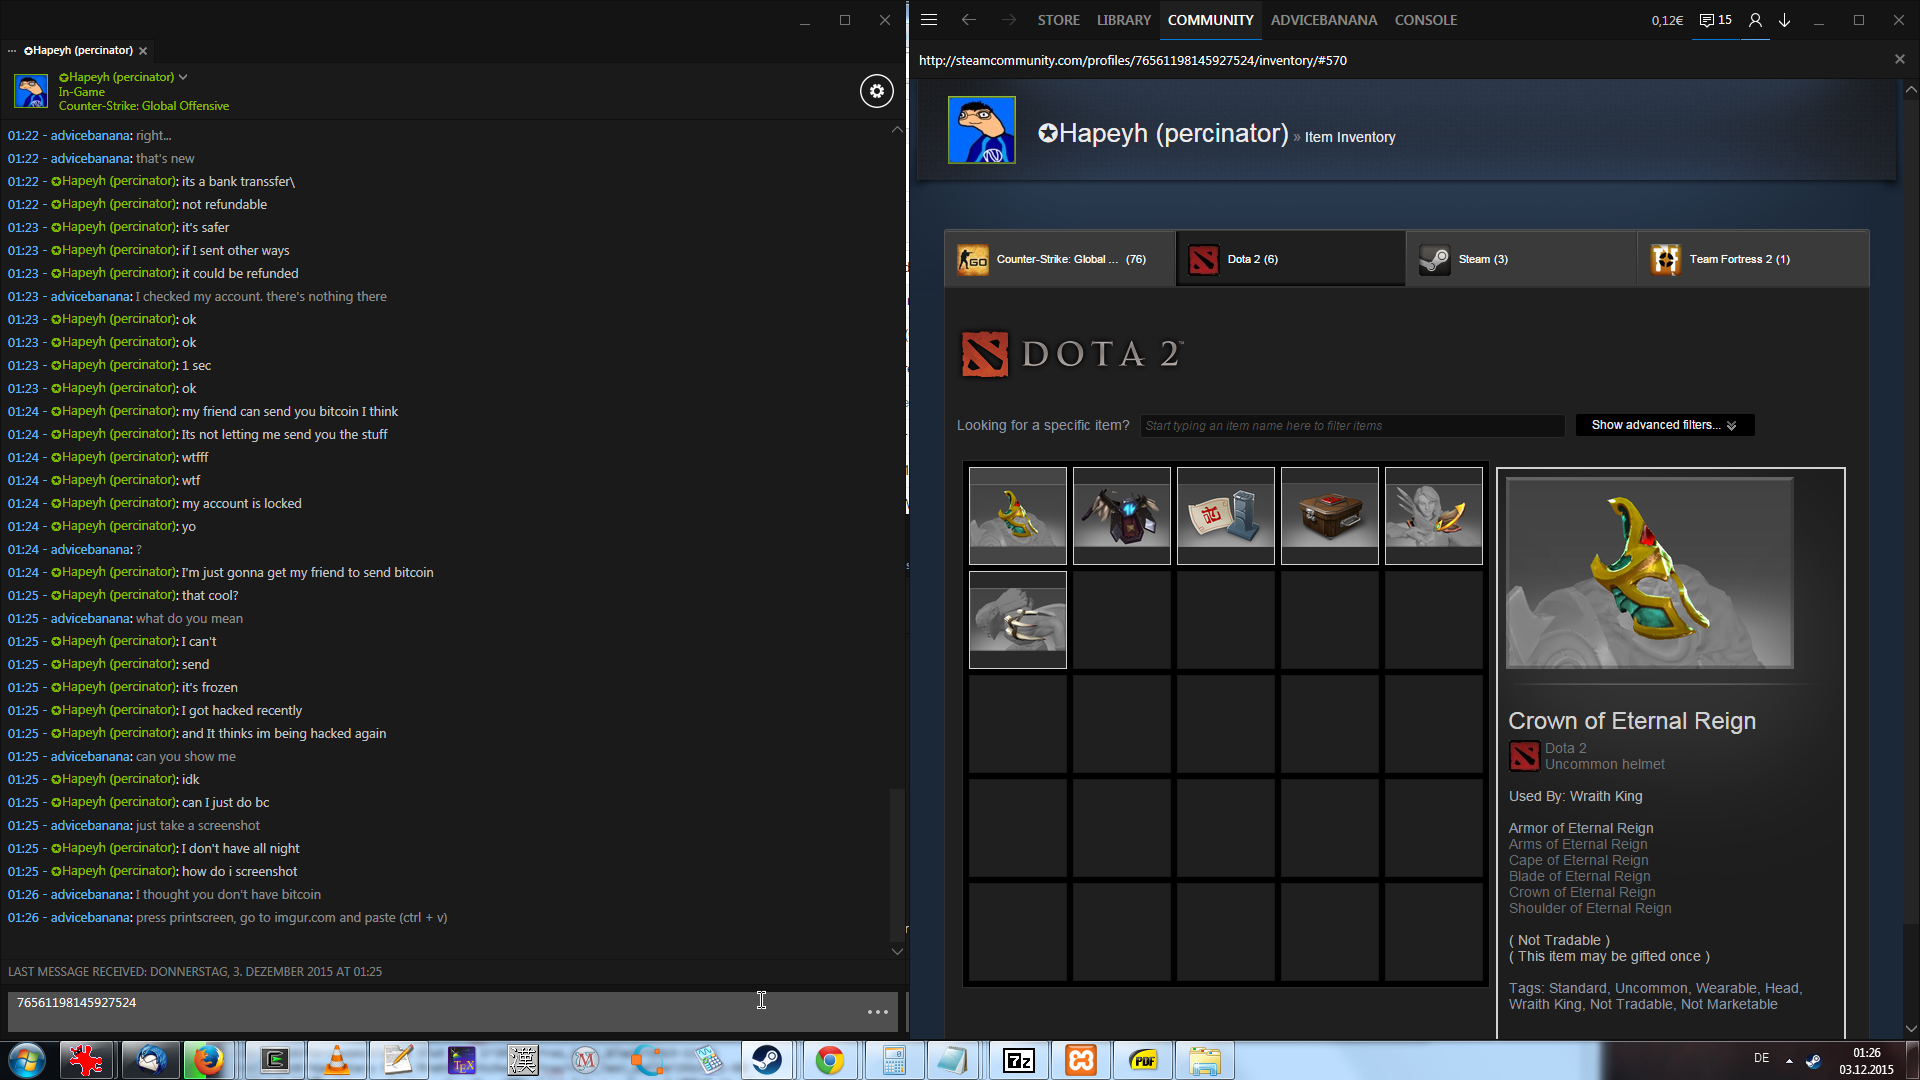
Task: Open the Steam hamburger menu
Action: [928, 20]
